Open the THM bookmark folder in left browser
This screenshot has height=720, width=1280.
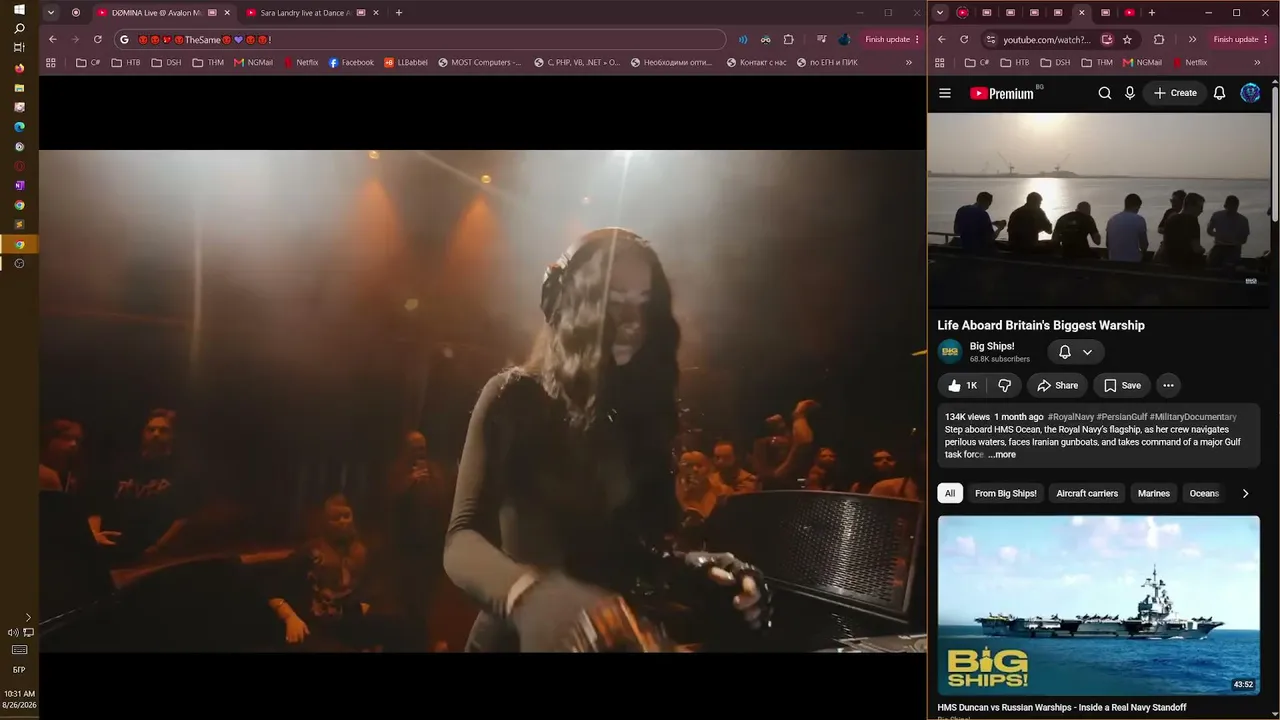pyautogui.click(x=208, y=62)
